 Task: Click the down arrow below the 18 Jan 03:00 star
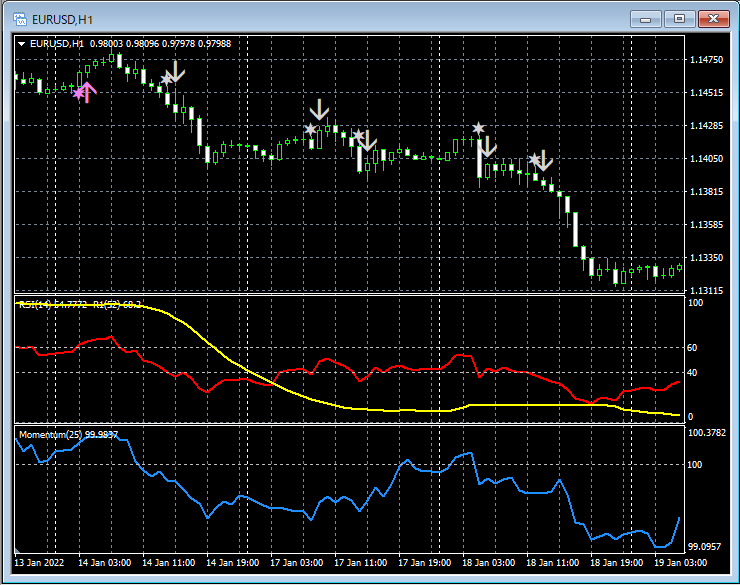(487, 147)
